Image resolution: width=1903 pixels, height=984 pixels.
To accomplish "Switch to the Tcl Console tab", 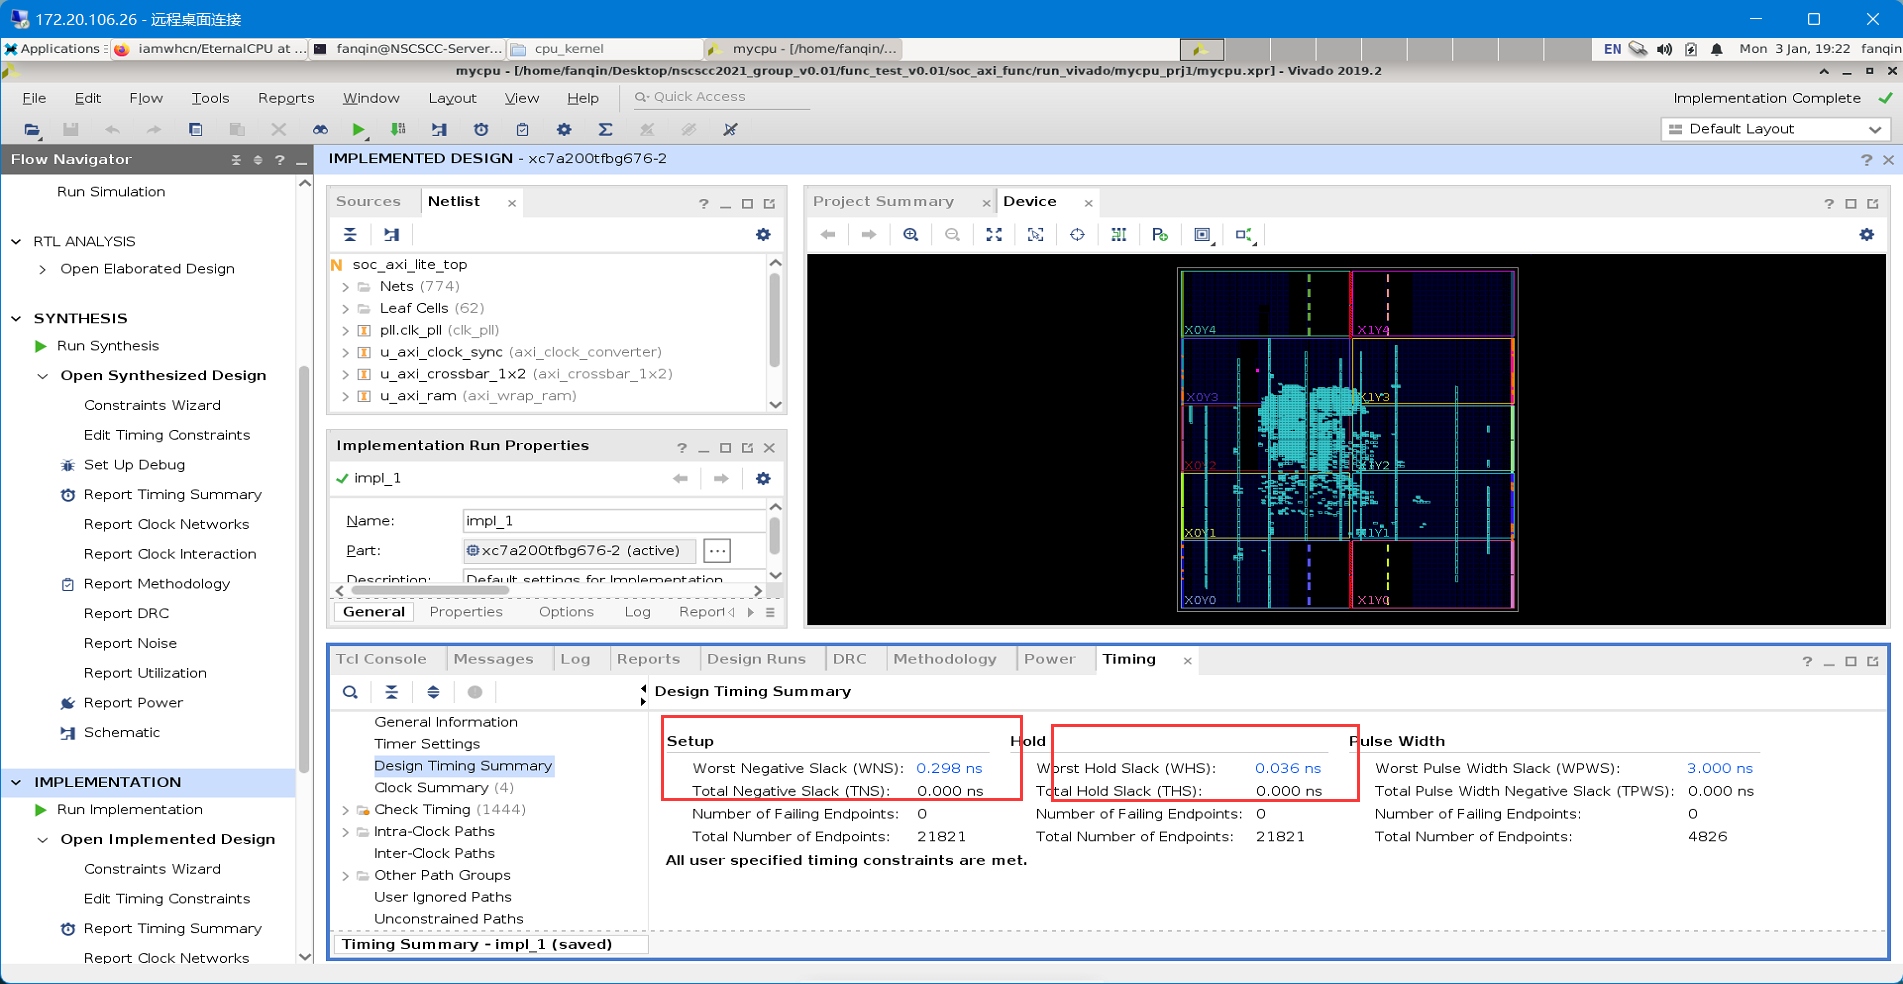I will pyautogui.click(x=381, y=659).
